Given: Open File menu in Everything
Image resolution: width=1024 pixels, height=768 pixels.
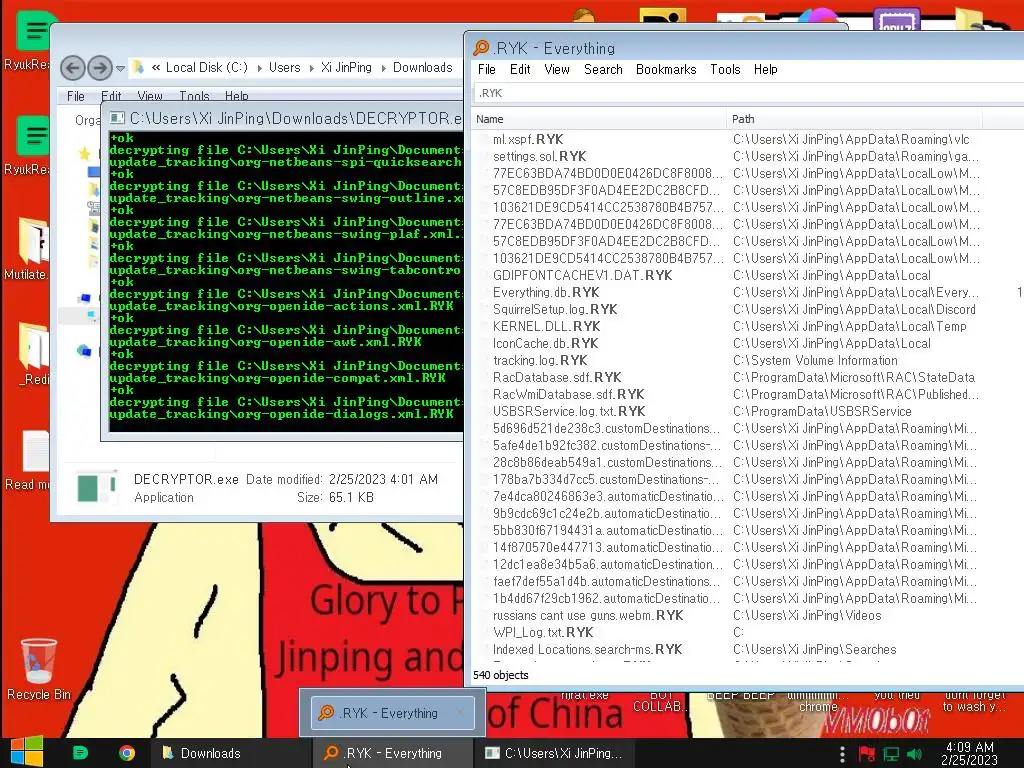Looking at the screenshot, I should pyautogui.click(x=487, y=69).
